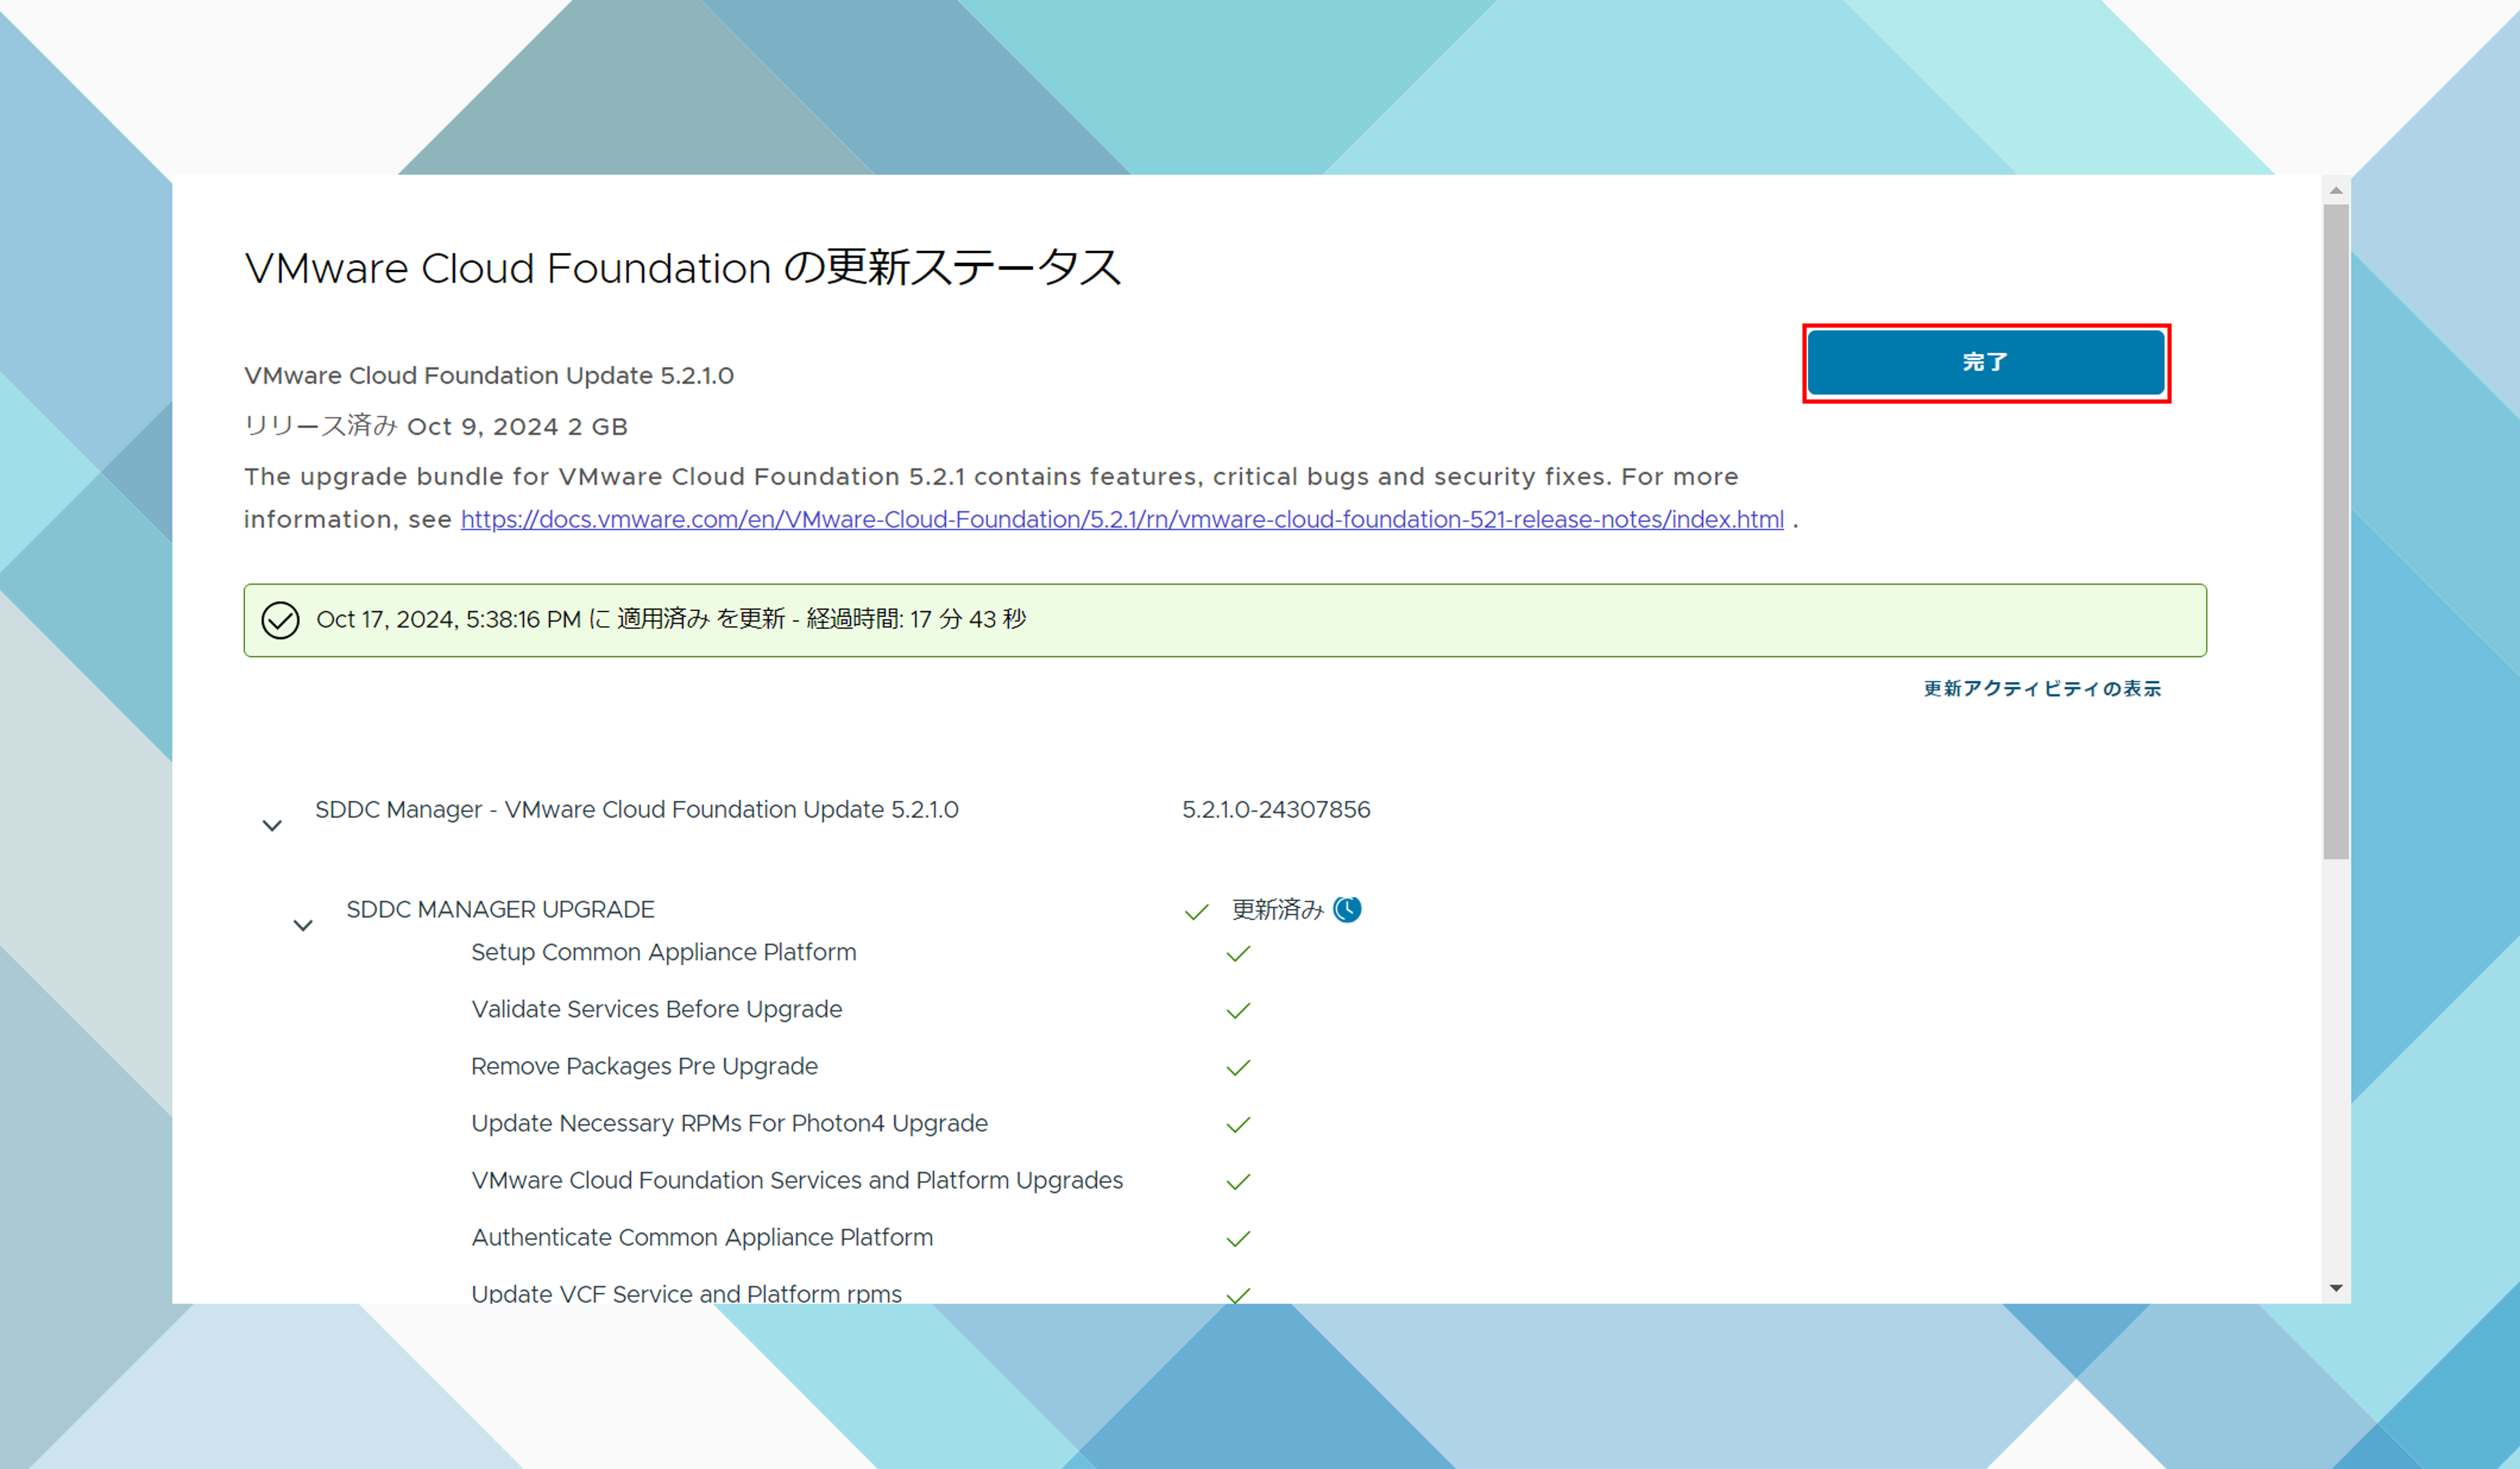Screen dimensions: 2520x1469
Task: Select 'Update Necessary RPMs For Photon4 Upgrade' text
Action: (729, 1123)
